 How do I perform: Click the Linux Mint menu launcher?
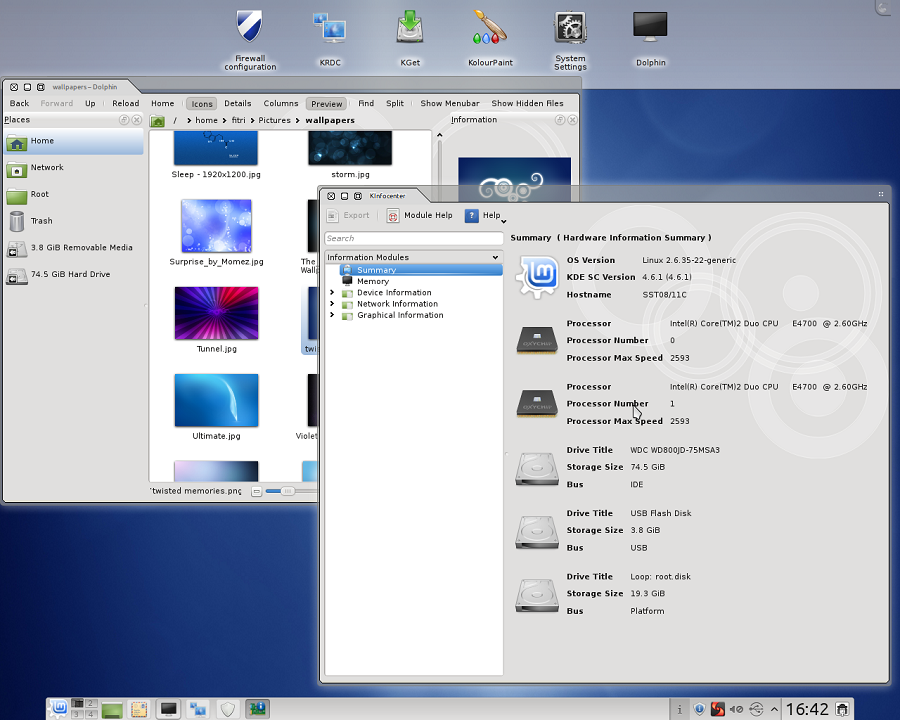click(x=60, y=709)
